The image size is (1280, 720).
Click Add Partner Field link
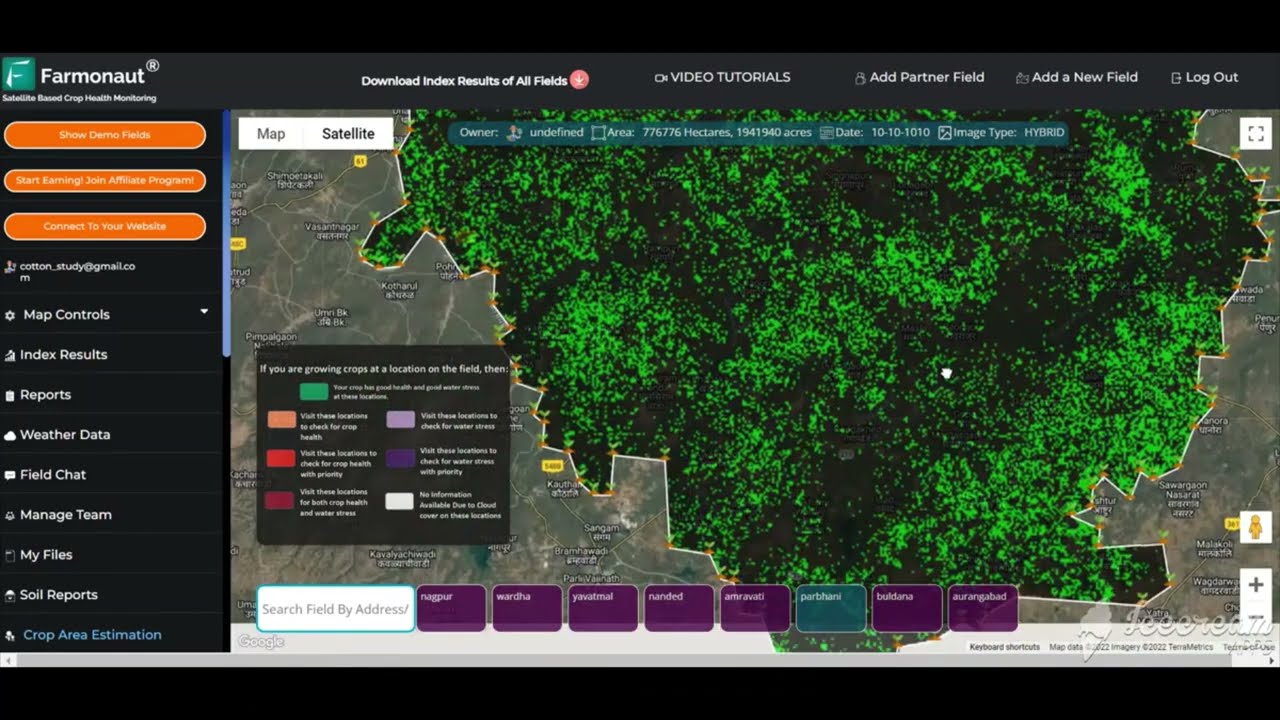[927, 77]
